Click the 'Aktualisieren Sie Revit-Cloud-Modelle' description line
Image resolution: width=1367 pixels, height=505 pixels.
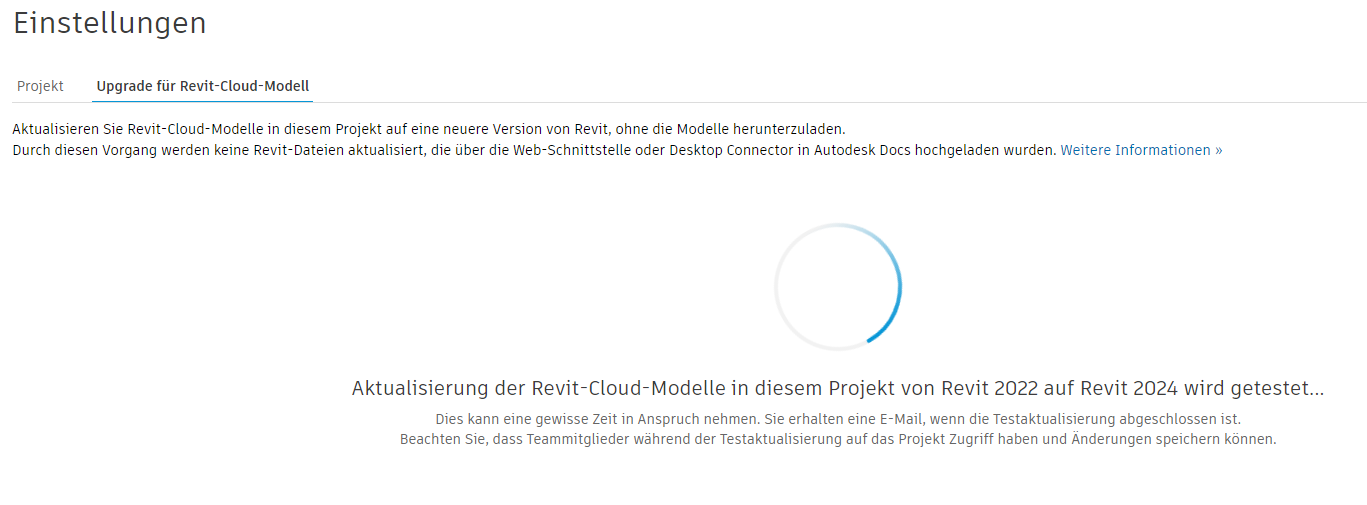430,129
